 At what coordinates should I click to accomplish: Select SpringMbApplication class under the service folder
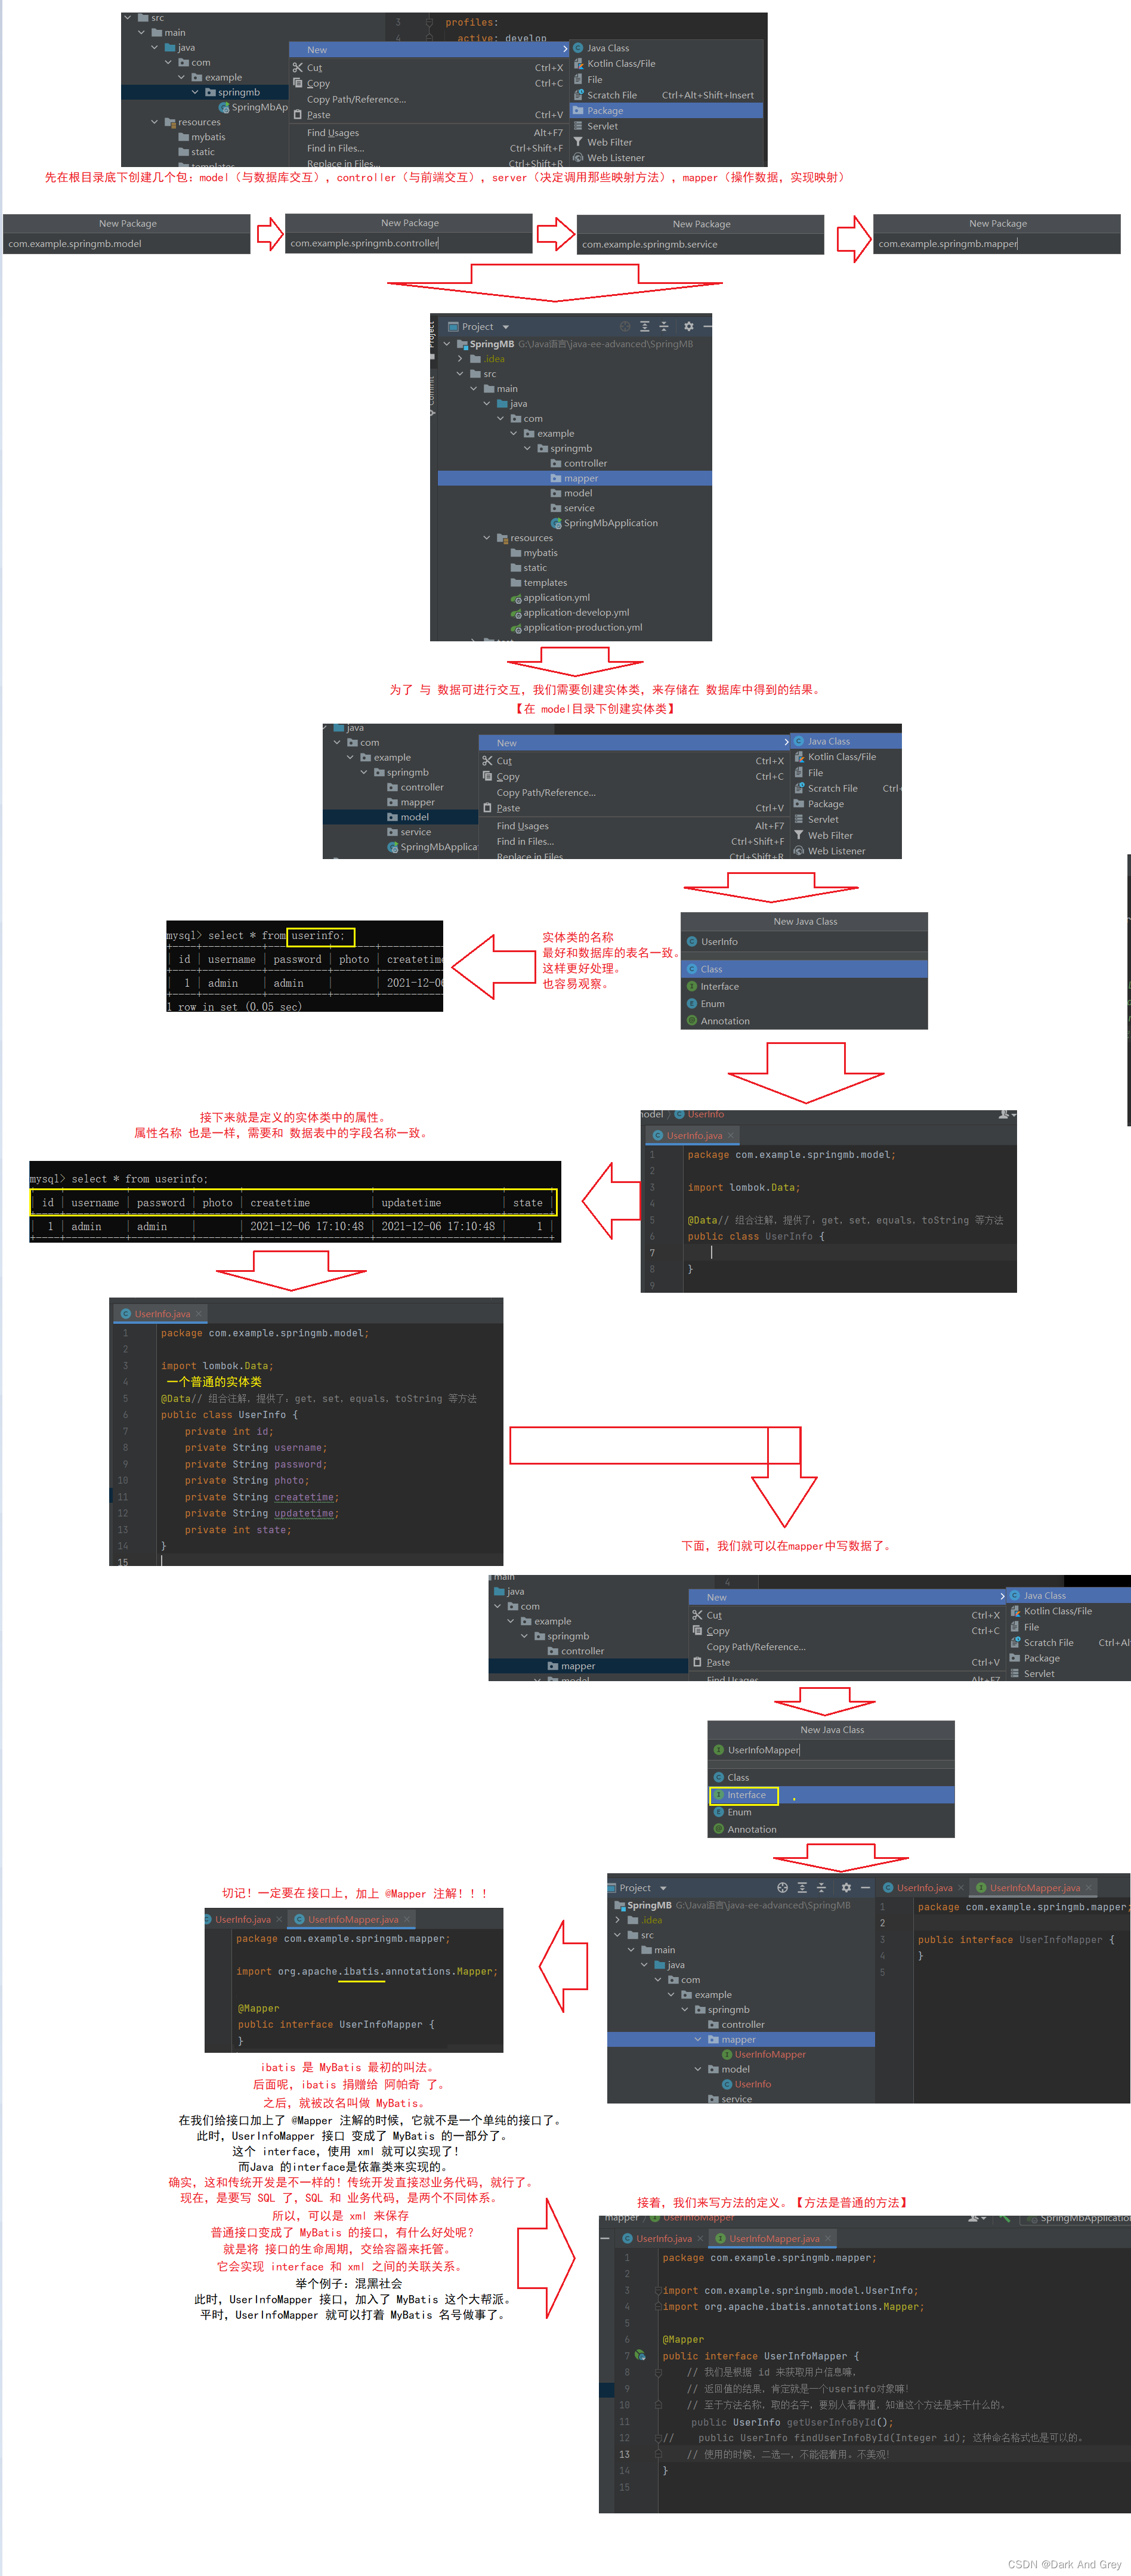(604, 523)
